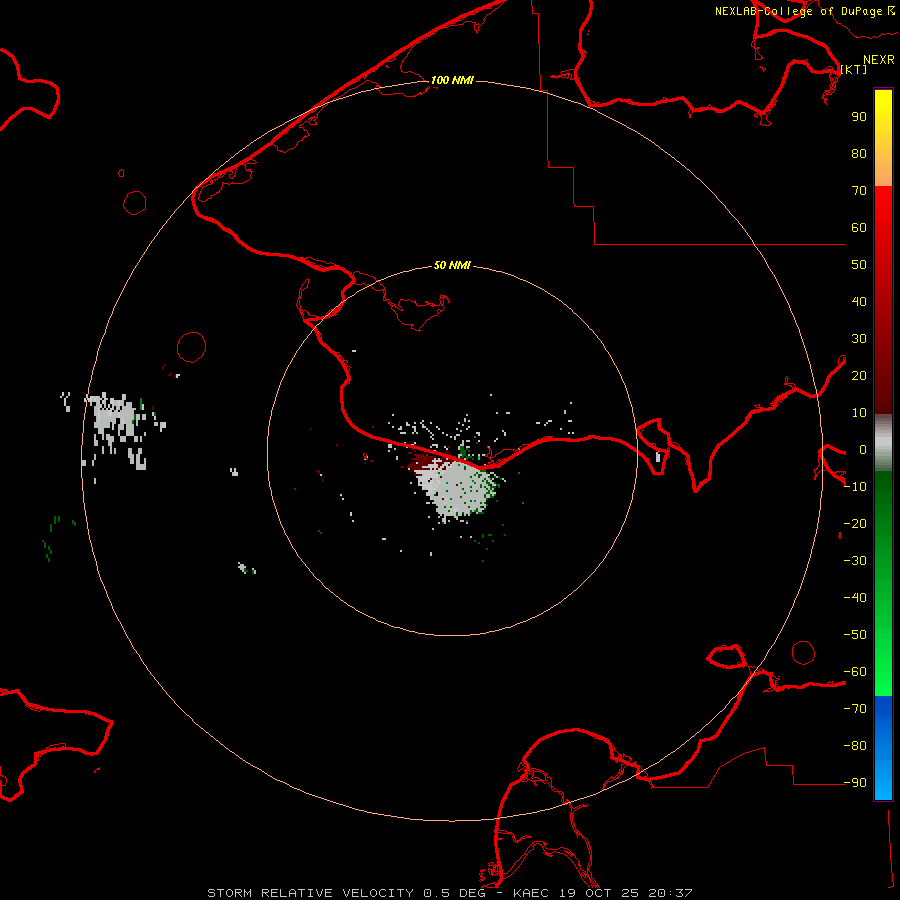Viewport: 900px width, 900px height.
Task: Click the NEXLAB-College of DuPage credit text
Action: click(x=798, y=11)
